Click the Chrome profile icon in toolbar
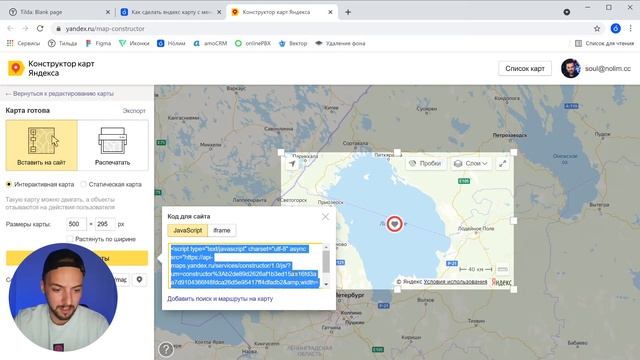The width and height of the screenshot is (640, 360). tap(616, 29)
